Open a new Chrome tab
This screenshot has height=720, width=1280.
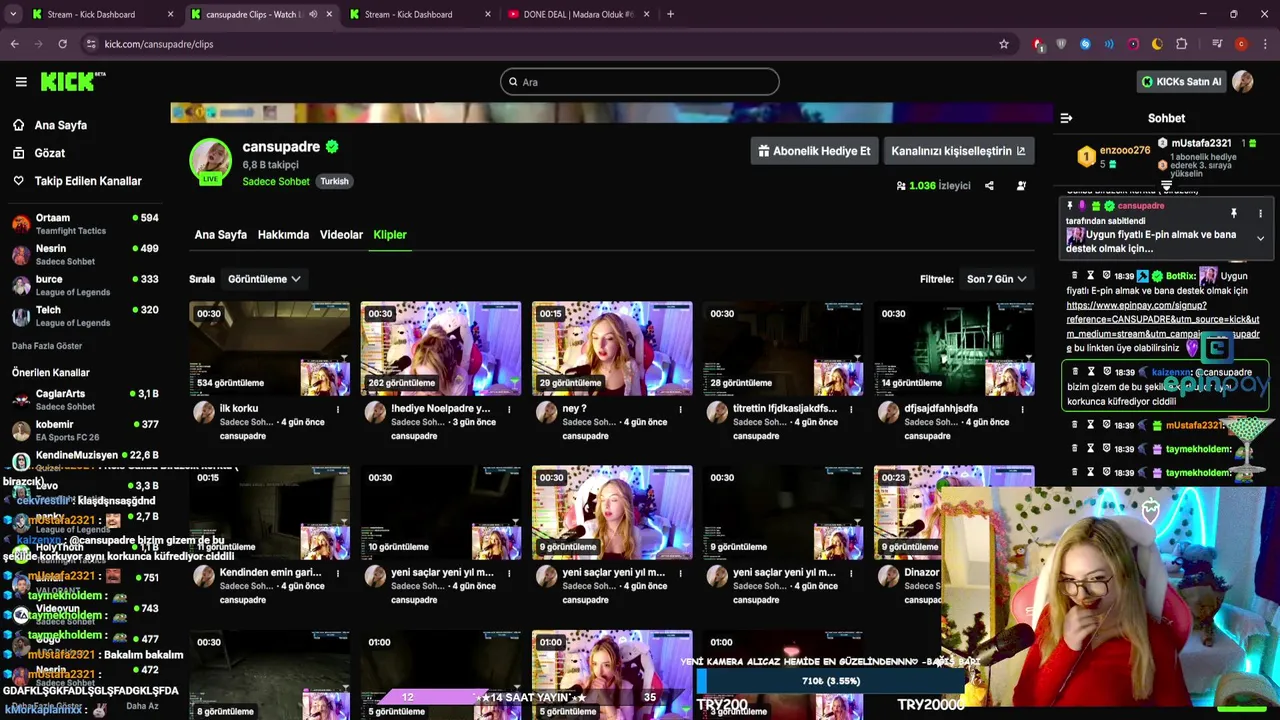[670, 14]
